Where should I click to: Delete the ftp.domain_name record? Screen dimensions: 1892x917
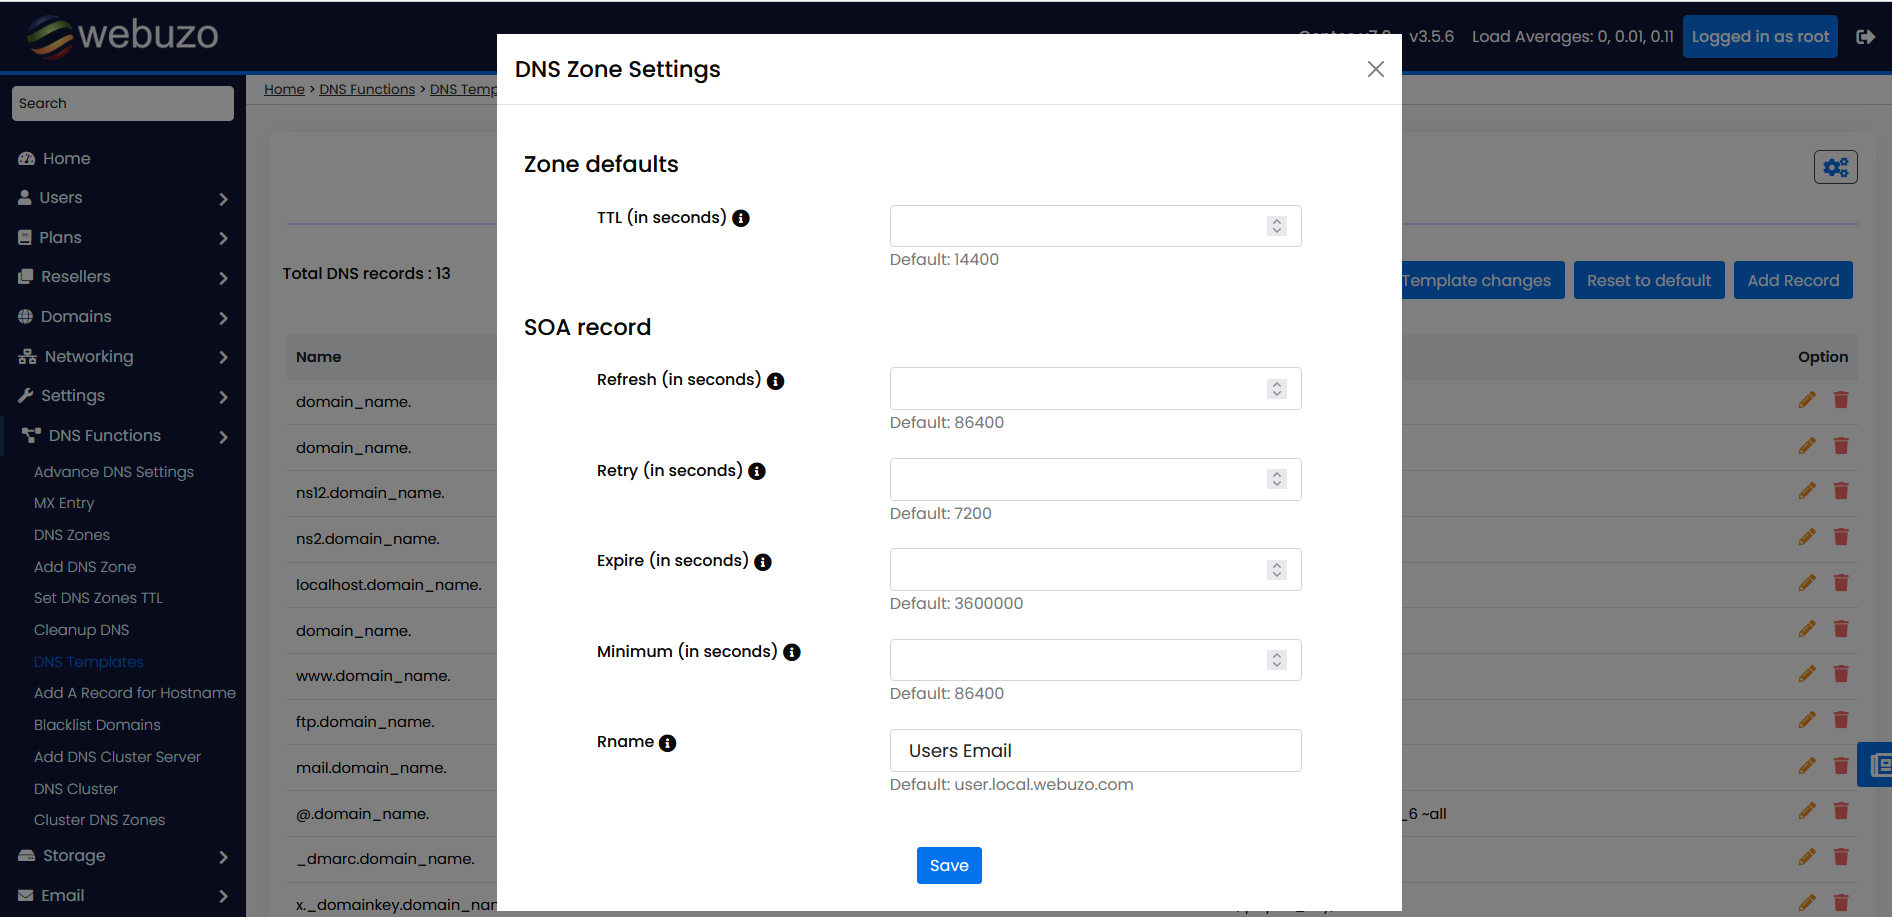tap(1842, 719)
